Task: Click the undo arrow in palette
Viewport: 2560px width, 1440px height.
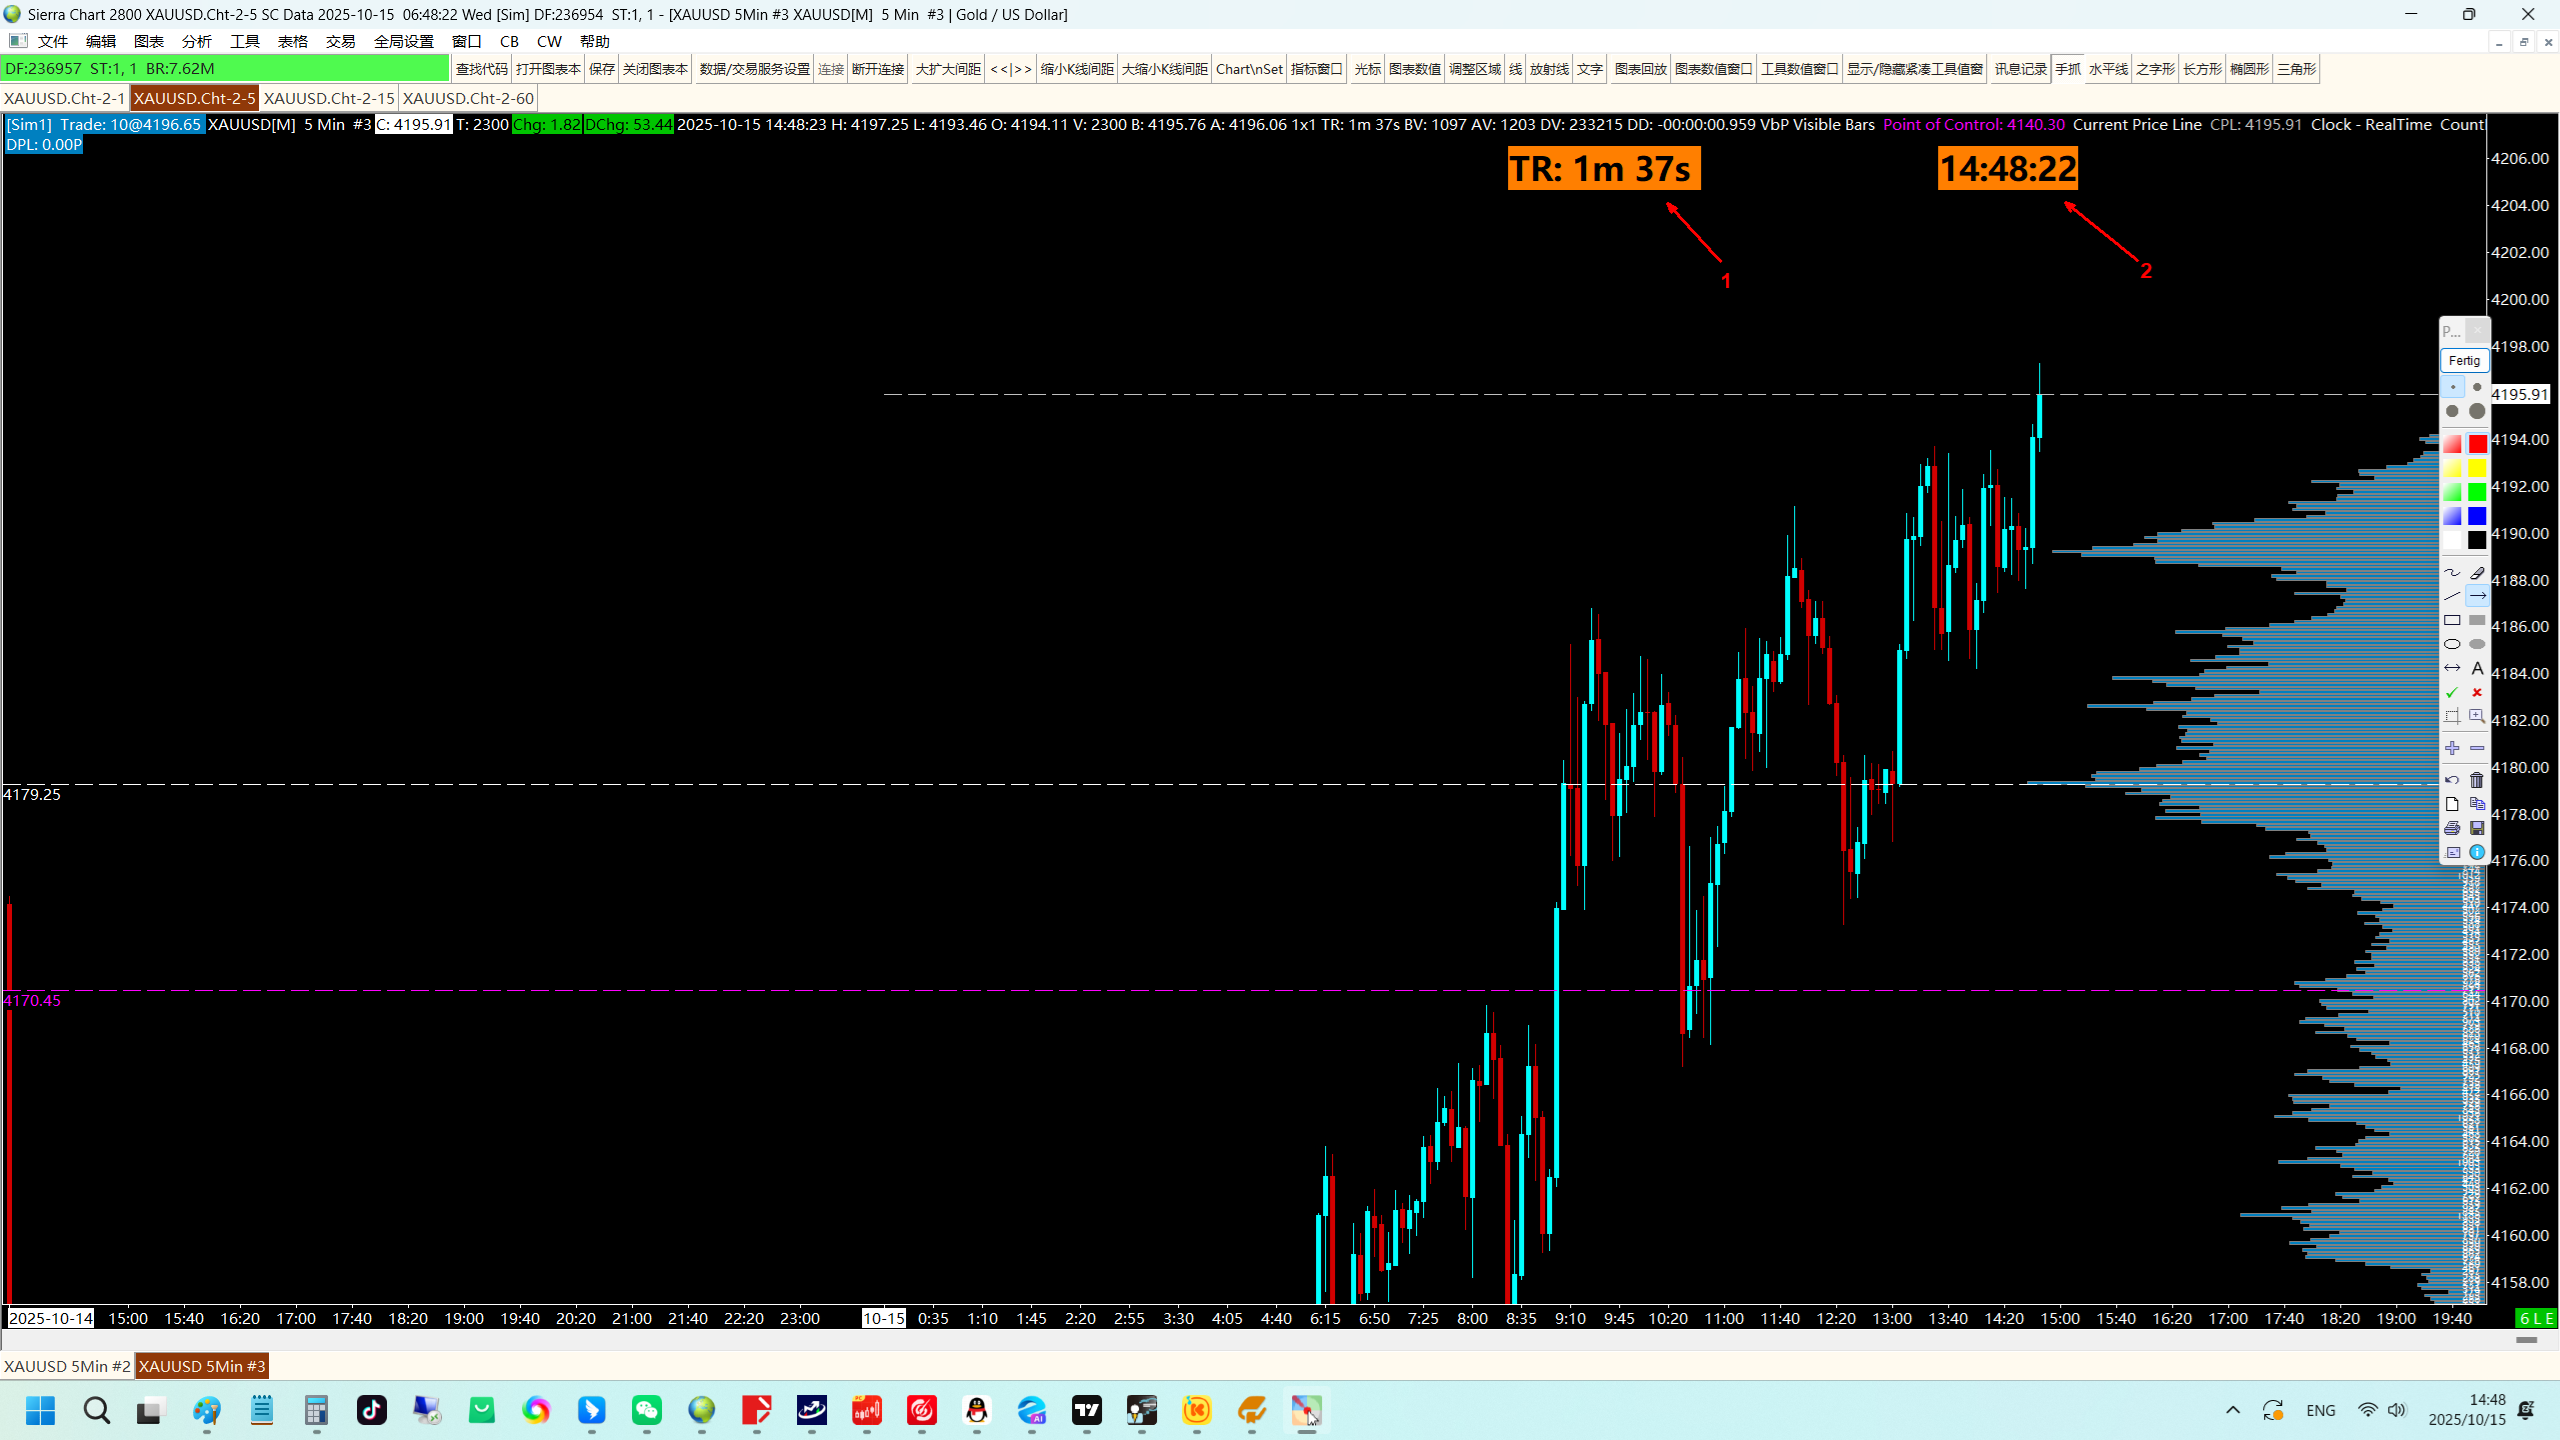Action: point(2452,780)
